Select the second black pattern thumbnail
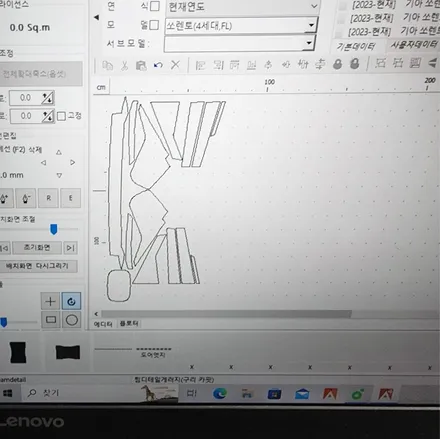This screenshot has width=440, height=439. 68,352
